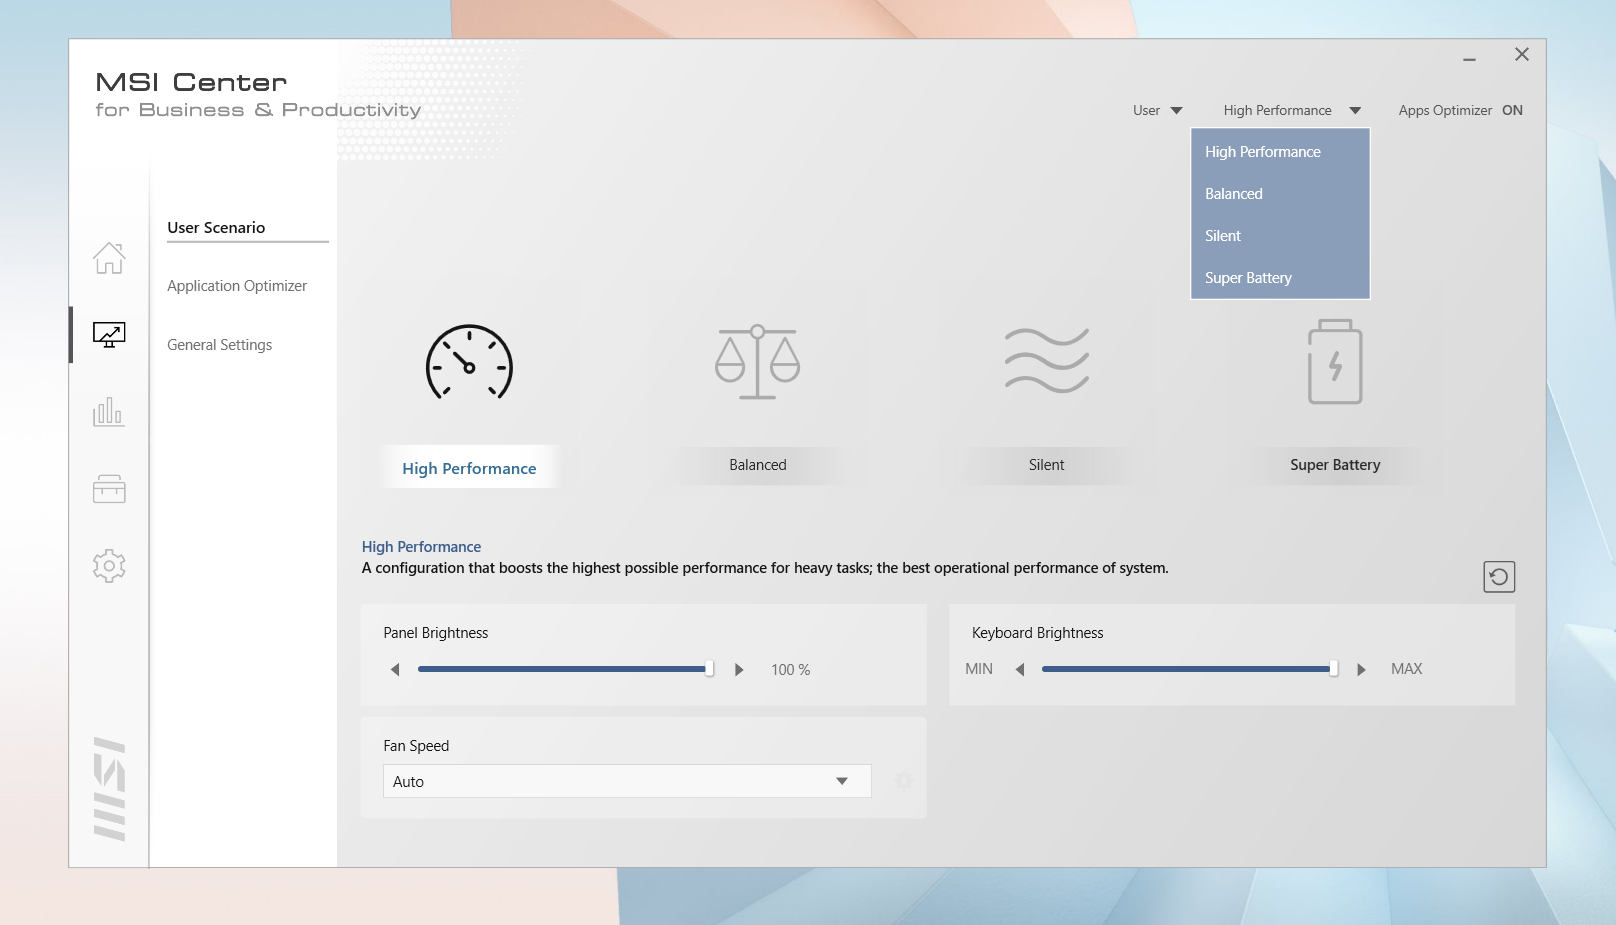
Task: Increase keyboard brightness with right arrow
Action: point(1361,670)
